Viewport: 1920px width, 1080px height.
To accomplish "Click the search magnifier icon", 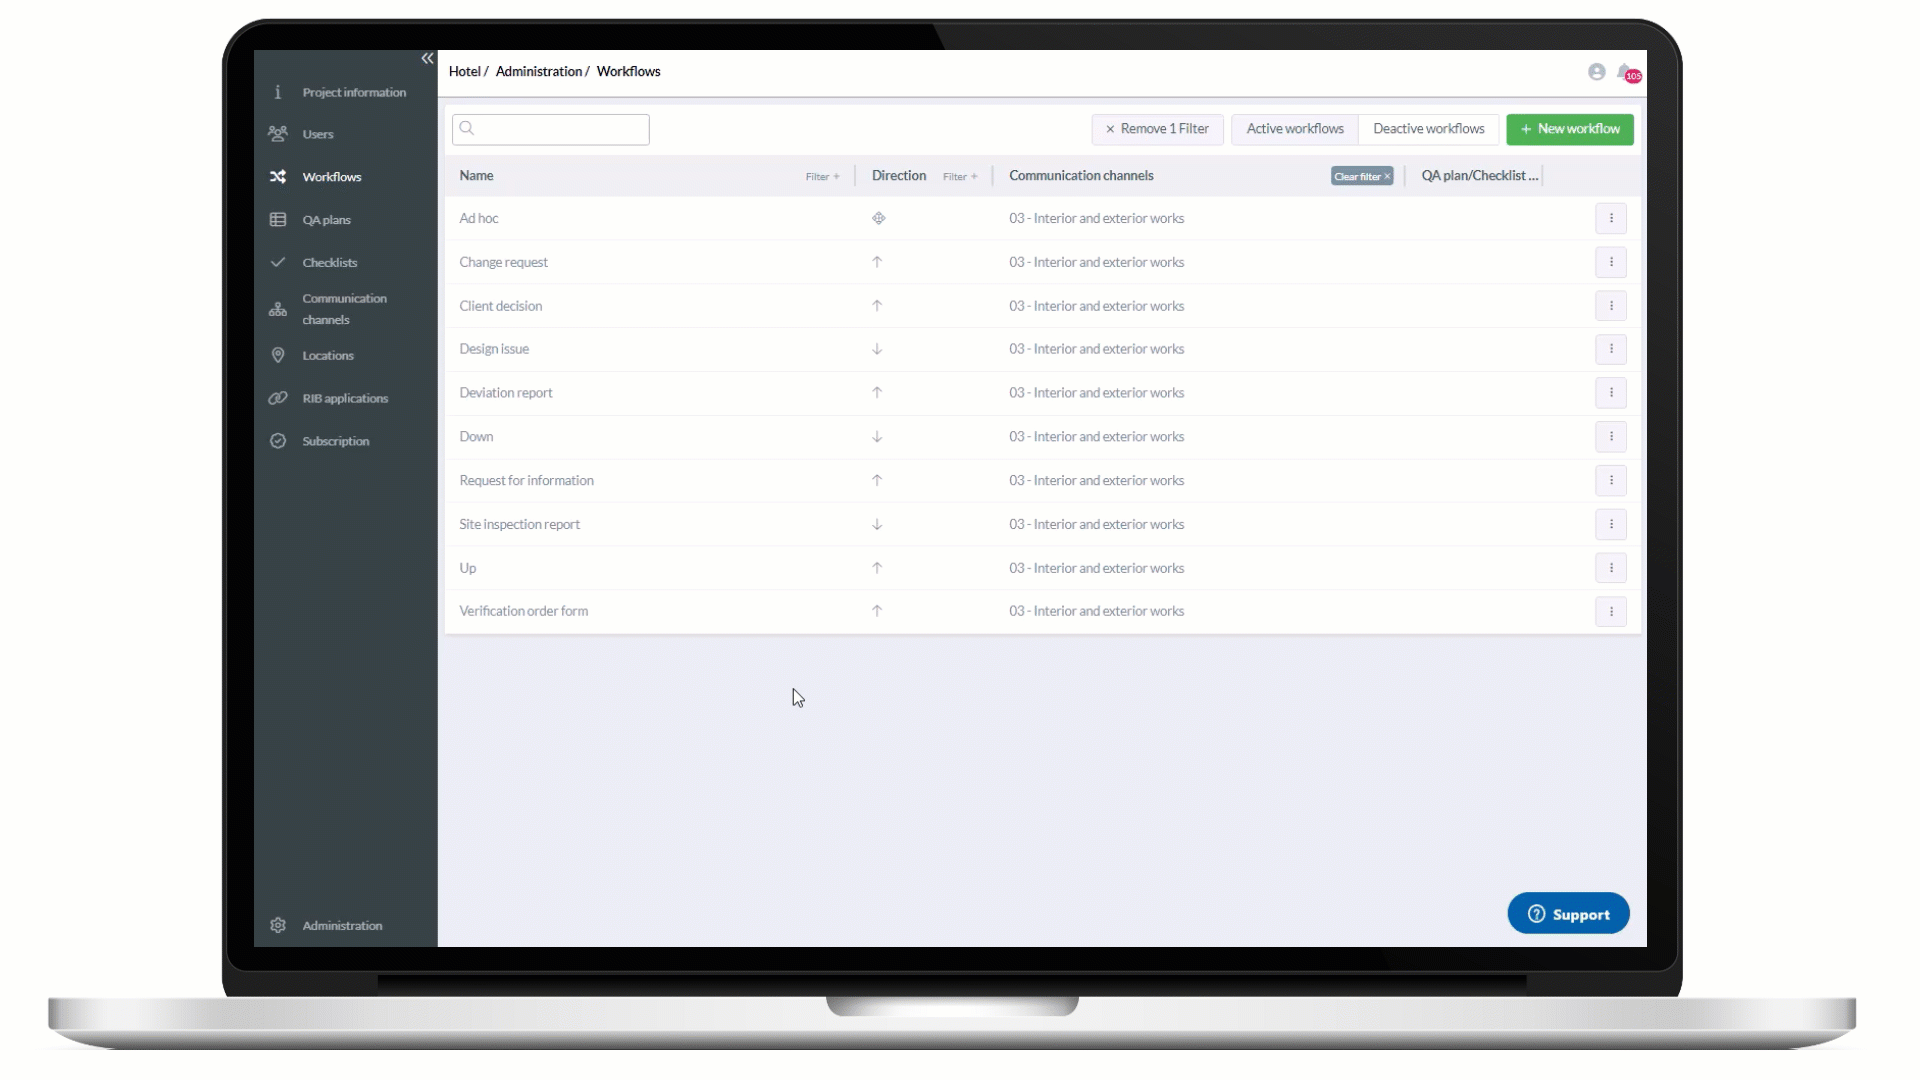I will pyautogui.click(x=467, y=129).
